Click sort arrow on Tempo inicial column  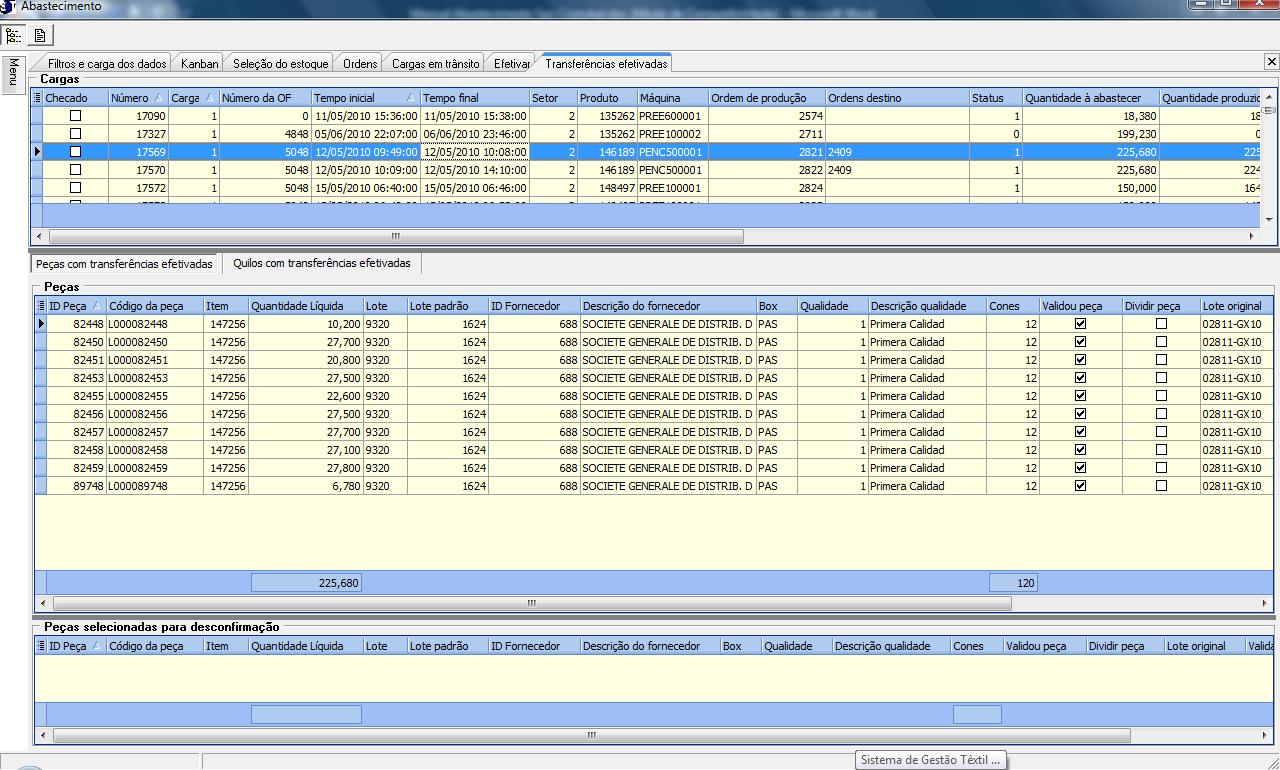(x=410, y=98)
